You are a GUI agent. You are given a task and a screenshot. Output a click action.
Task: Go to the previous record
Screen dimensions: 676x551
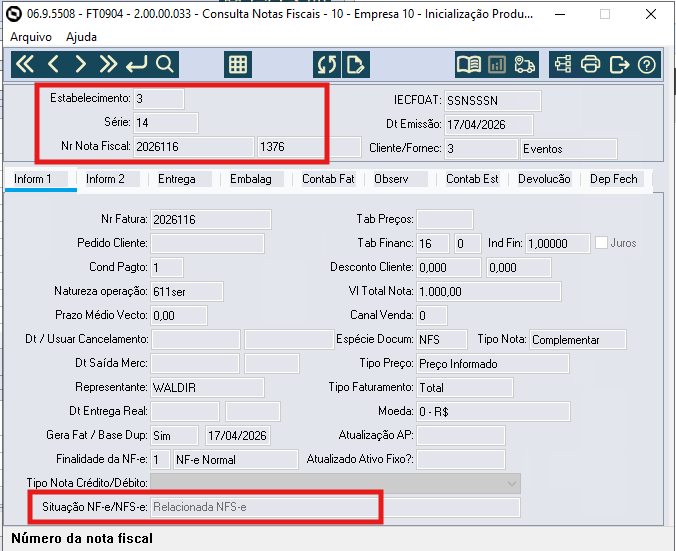[x=53, y=65]
